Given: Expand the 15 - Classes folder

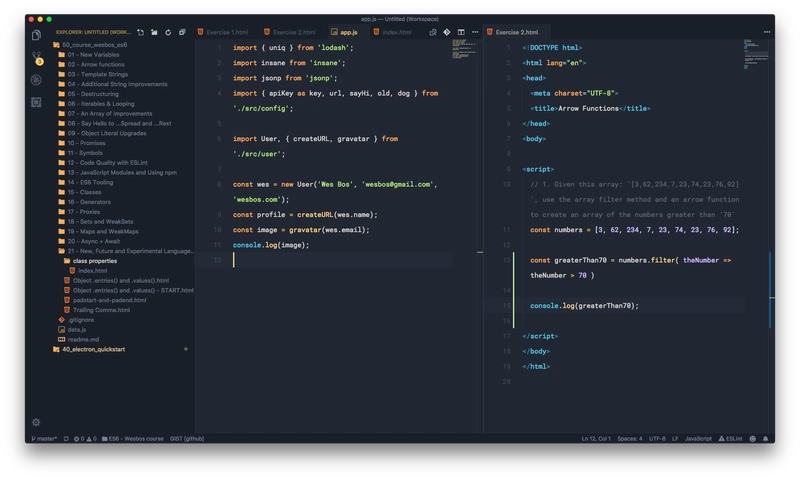Looking at the screenshot, I should click(84, 192).
